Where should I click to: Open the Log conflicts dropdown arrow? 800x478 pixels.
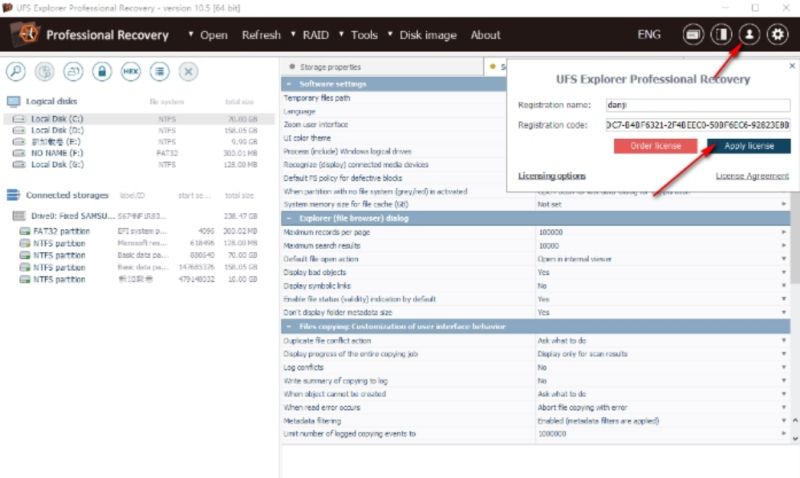pos(784,367)
